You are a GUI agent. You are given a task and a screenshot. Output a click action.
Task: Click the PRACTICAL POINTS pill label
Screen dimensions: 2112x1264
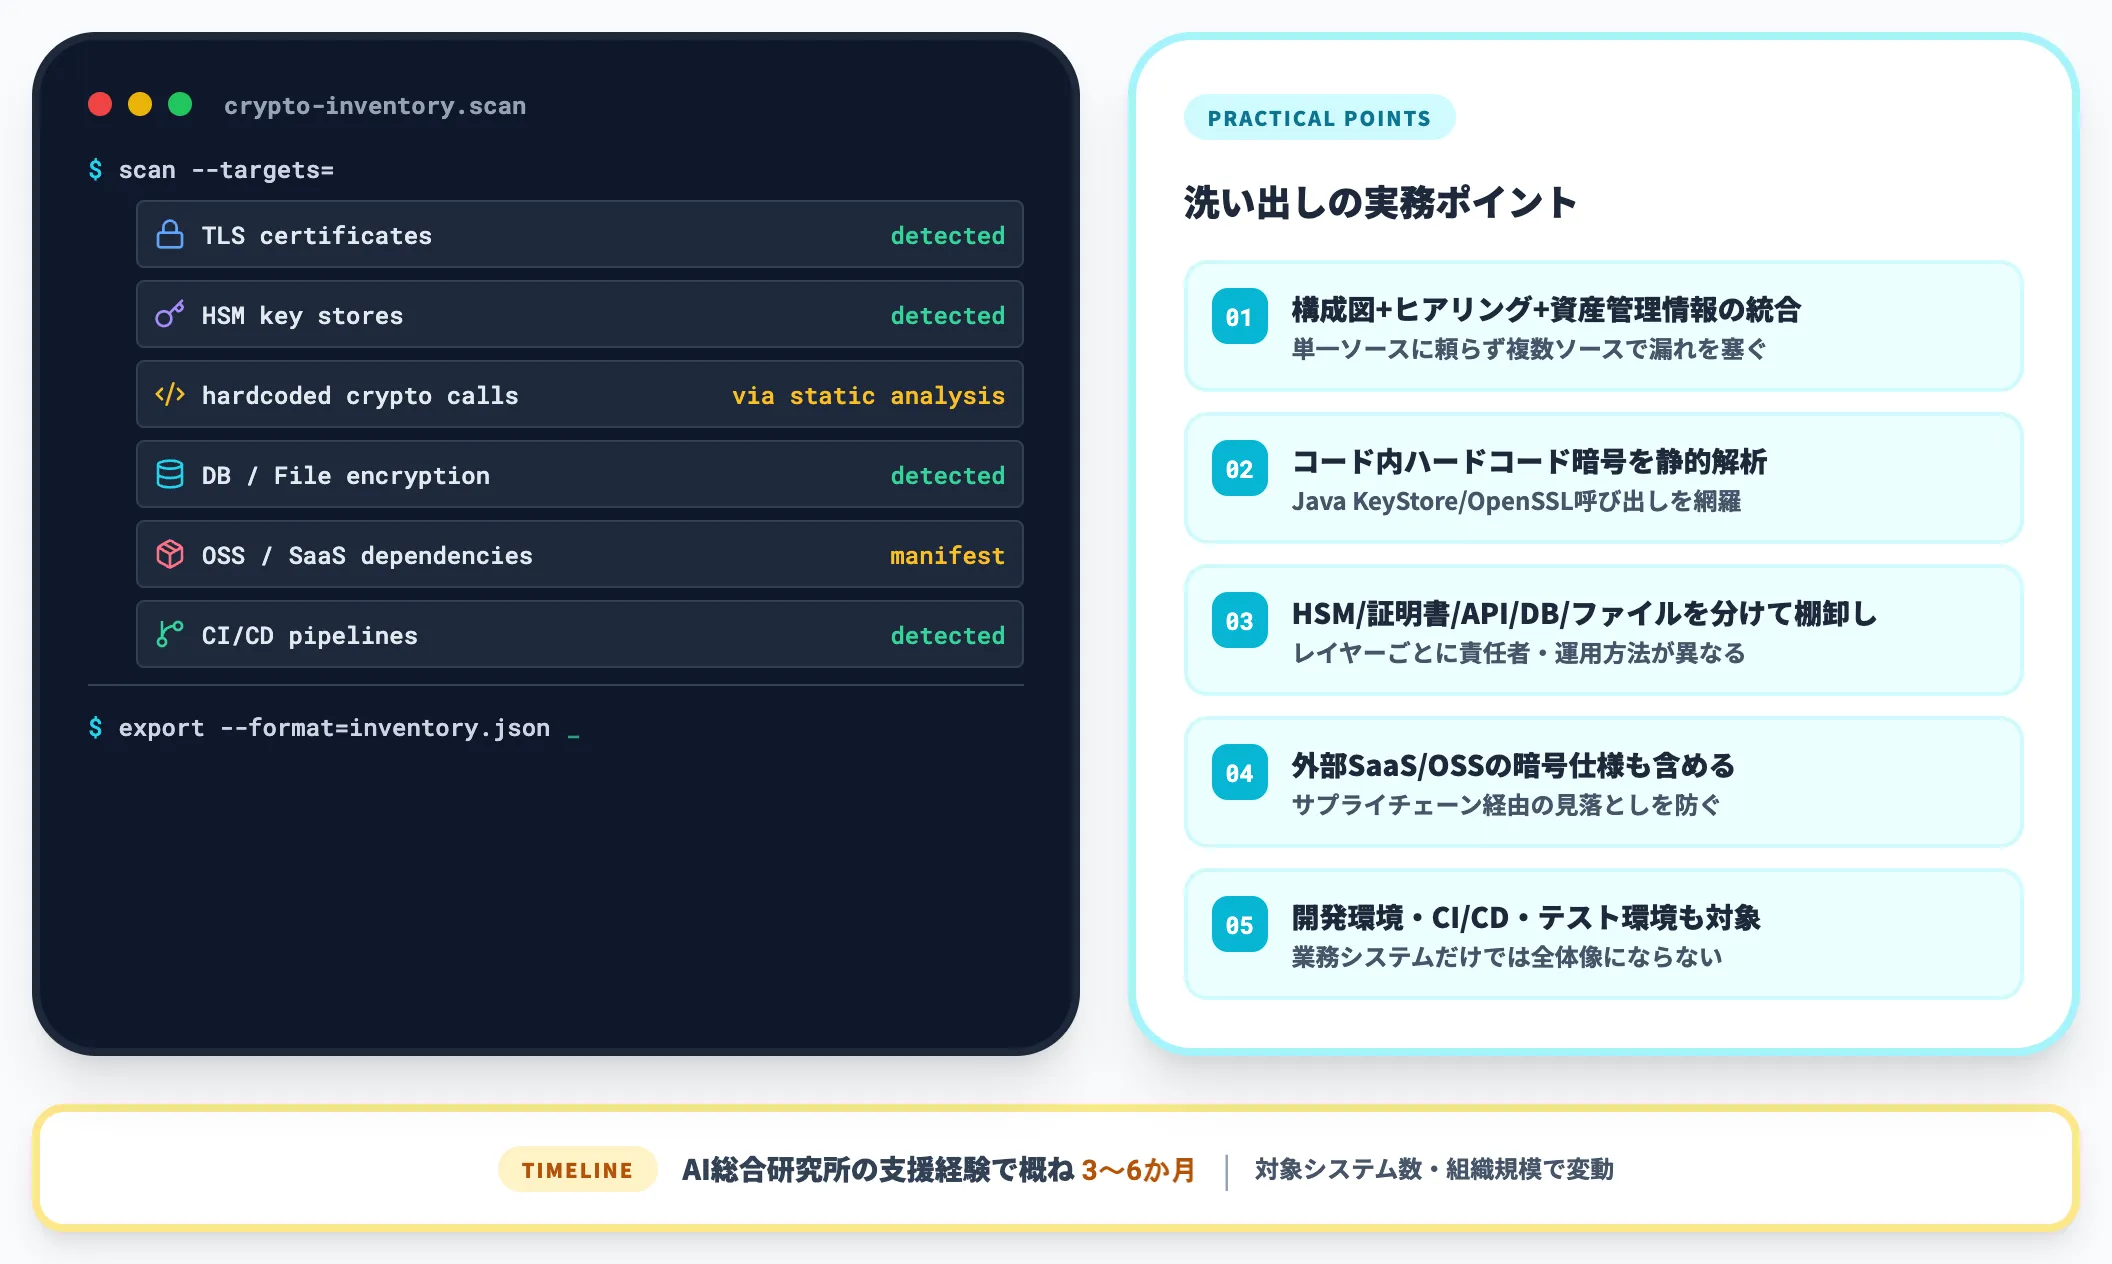pyautogui.click(x=1320, y=118)
